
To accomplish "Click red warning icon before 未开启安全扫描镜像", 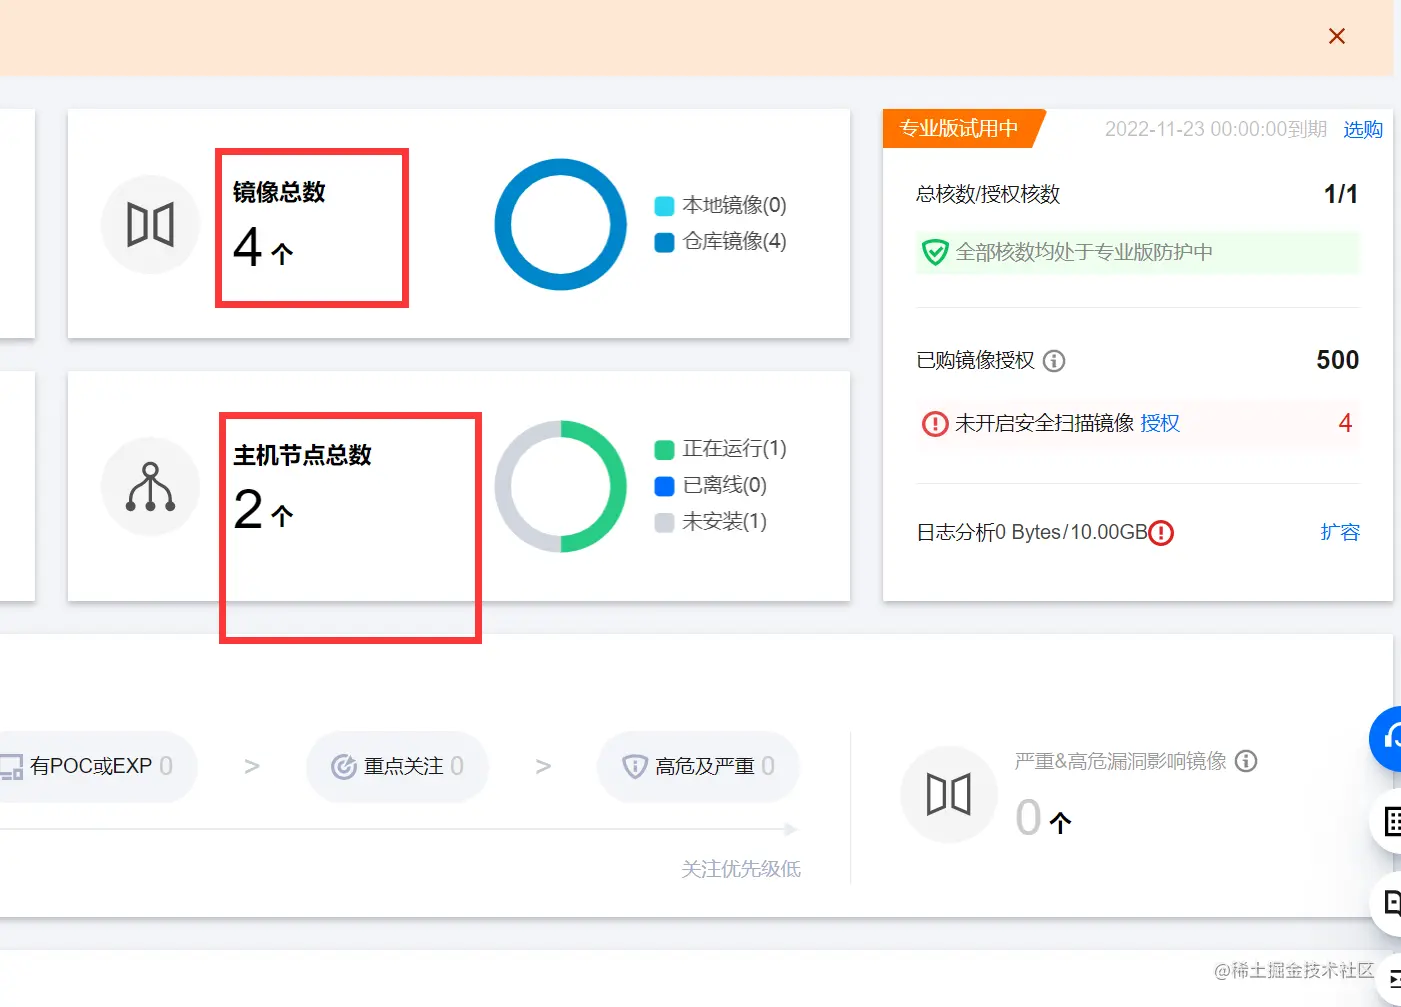I will [x=935, y=424].
